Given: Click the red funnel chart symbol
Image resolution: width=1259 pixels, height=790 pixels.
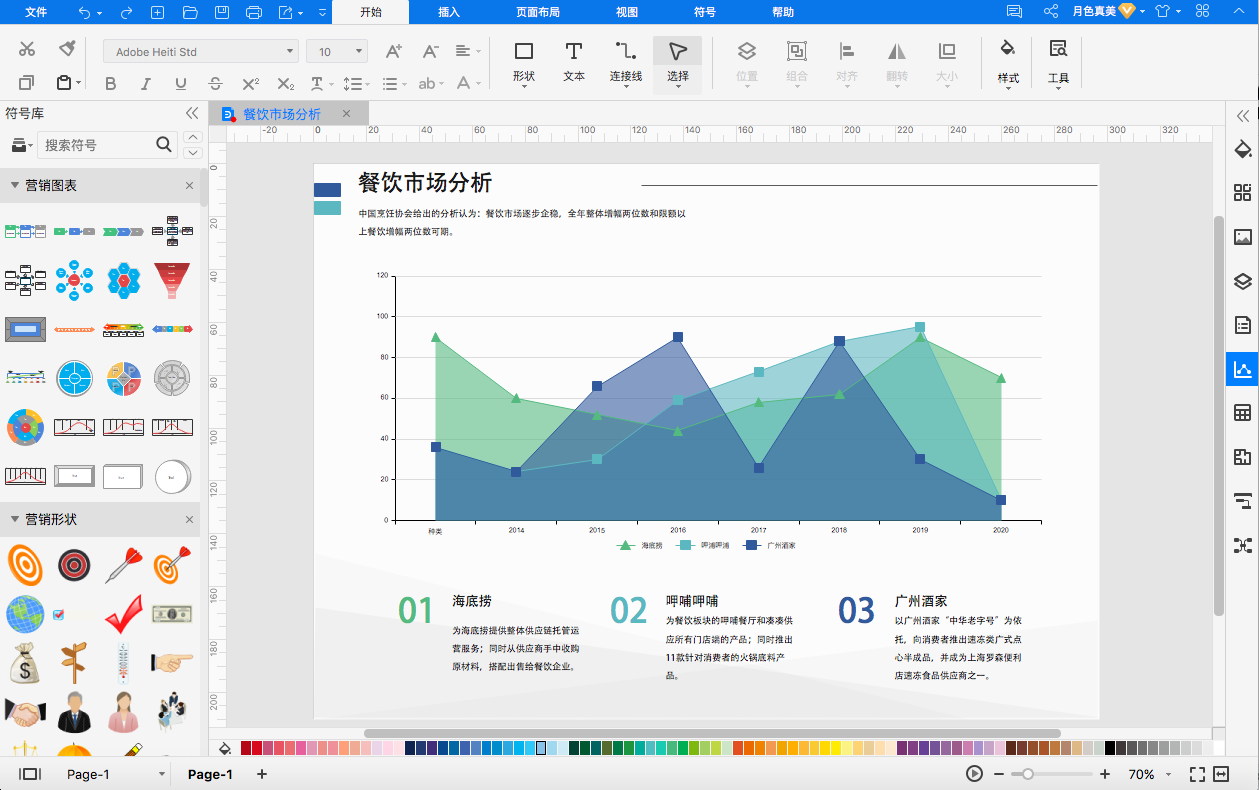Looking at the screenshot, I should pos(172,280).
